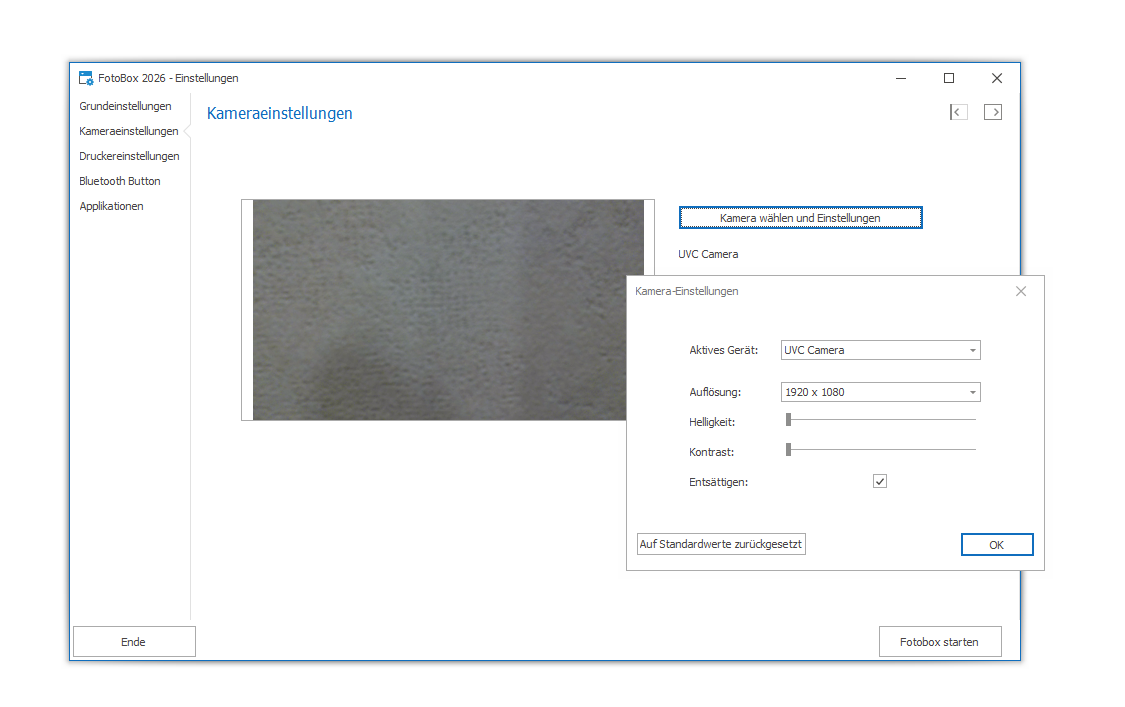The image size is (1125, 707).
Task: Maximize the FotoBox settings window
Action: click(x=949, y=78)
